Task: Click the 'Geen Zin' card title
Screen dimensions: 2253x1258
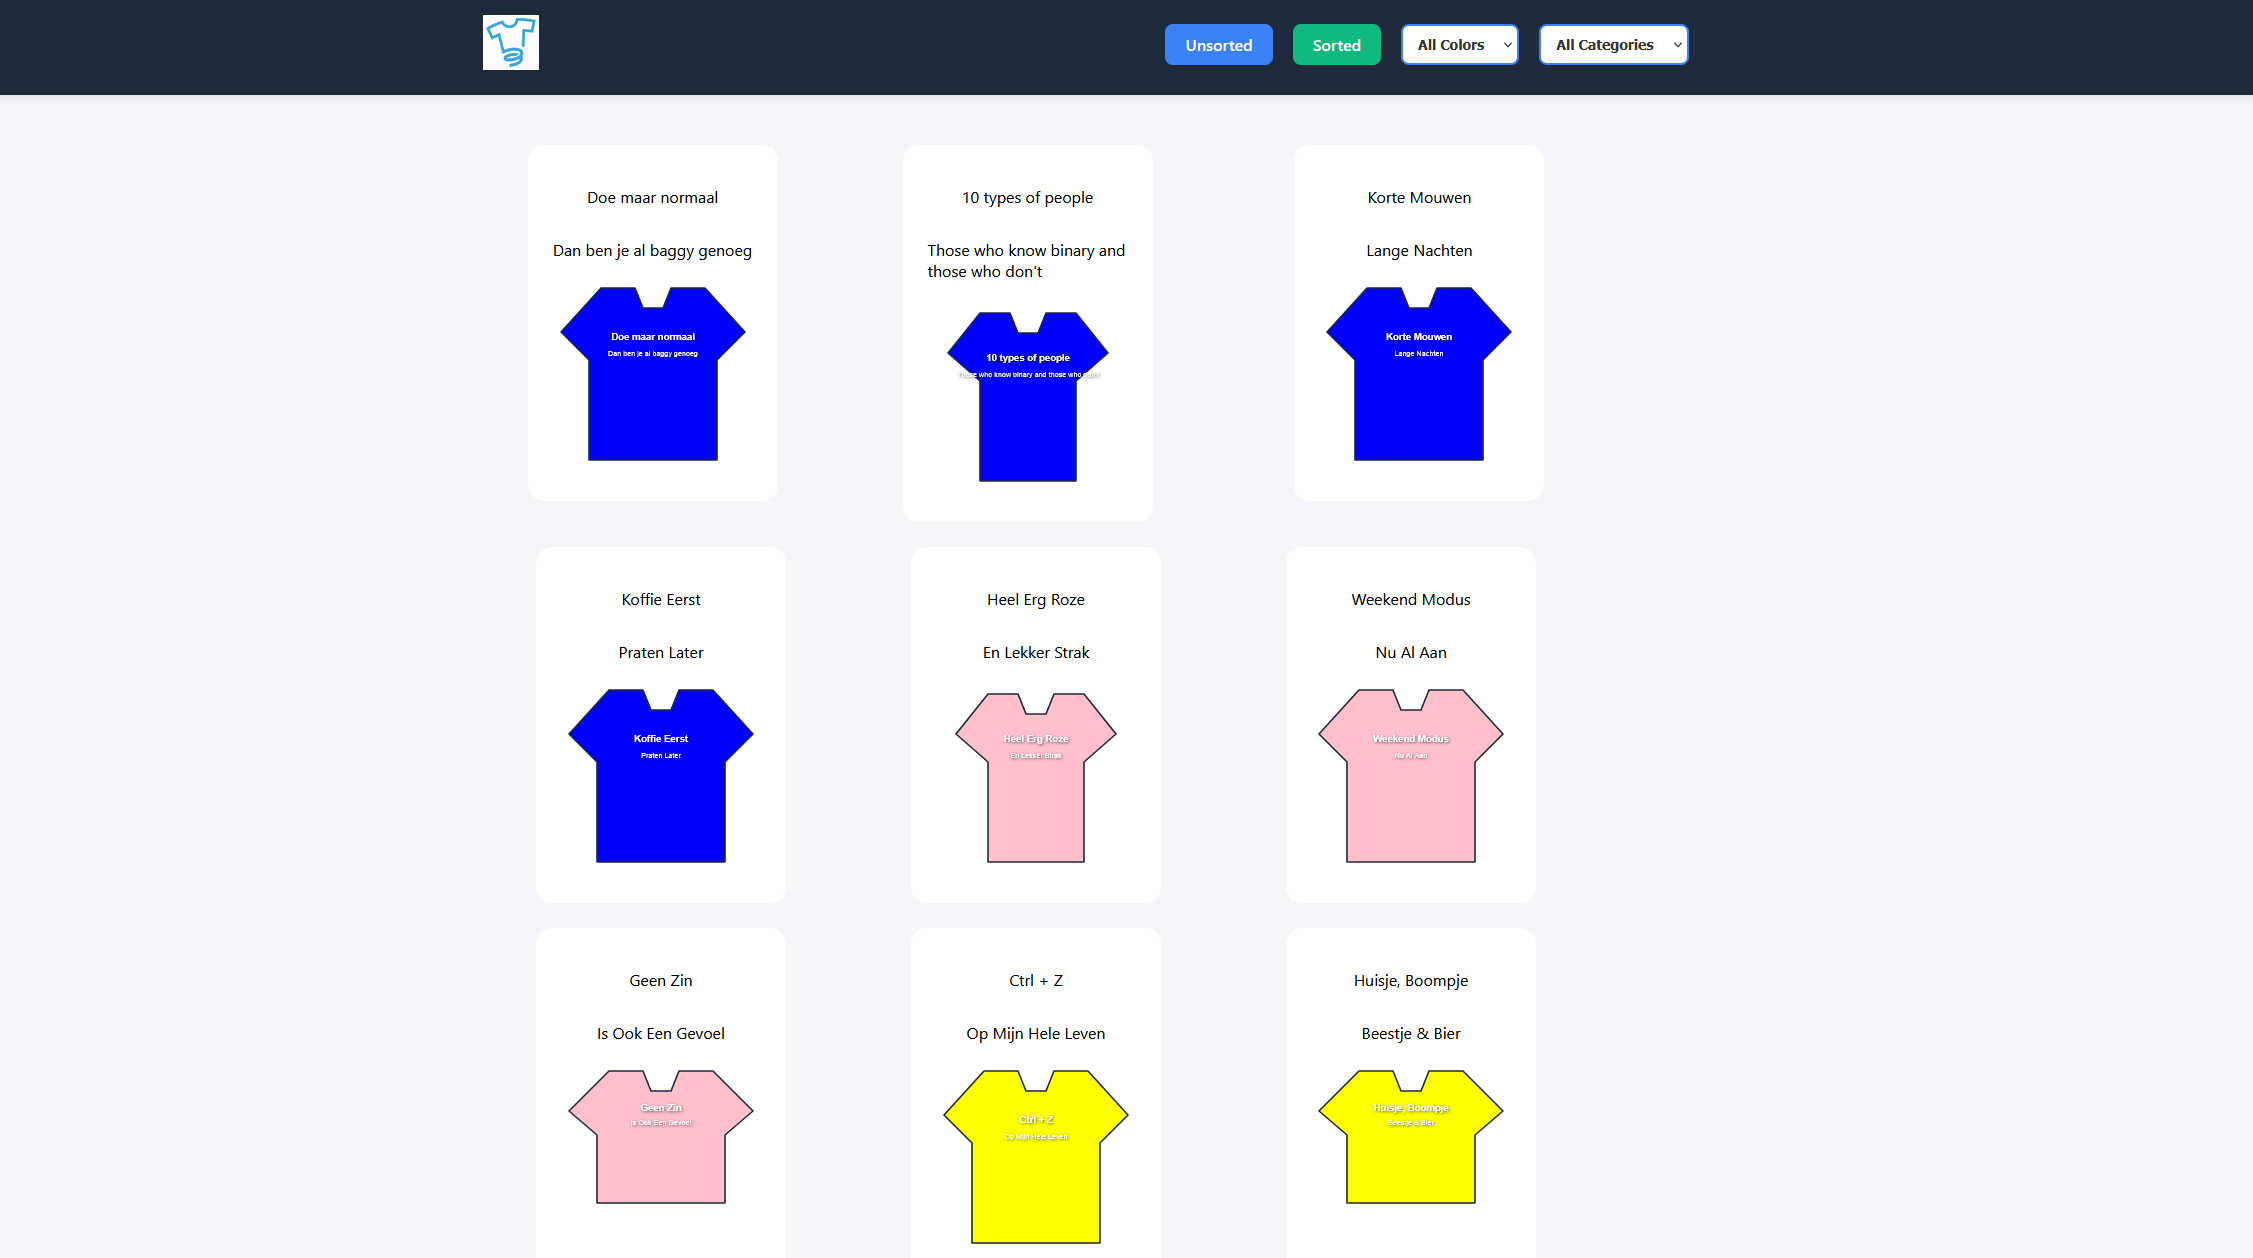Action: tap(661, 981)
